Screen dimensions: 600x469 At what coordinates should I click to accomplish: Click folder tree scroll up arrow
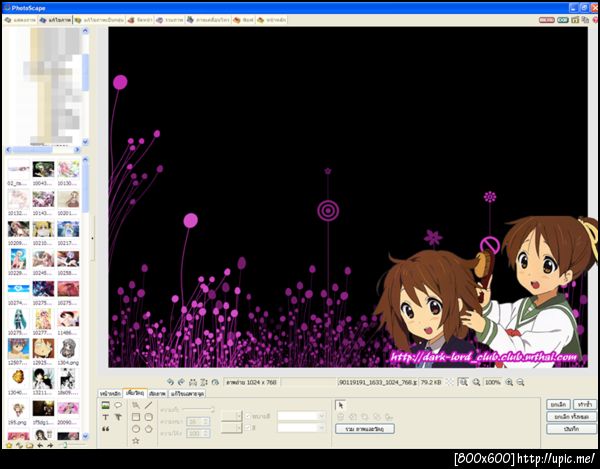pyautogui.click(x=85, y=31)
